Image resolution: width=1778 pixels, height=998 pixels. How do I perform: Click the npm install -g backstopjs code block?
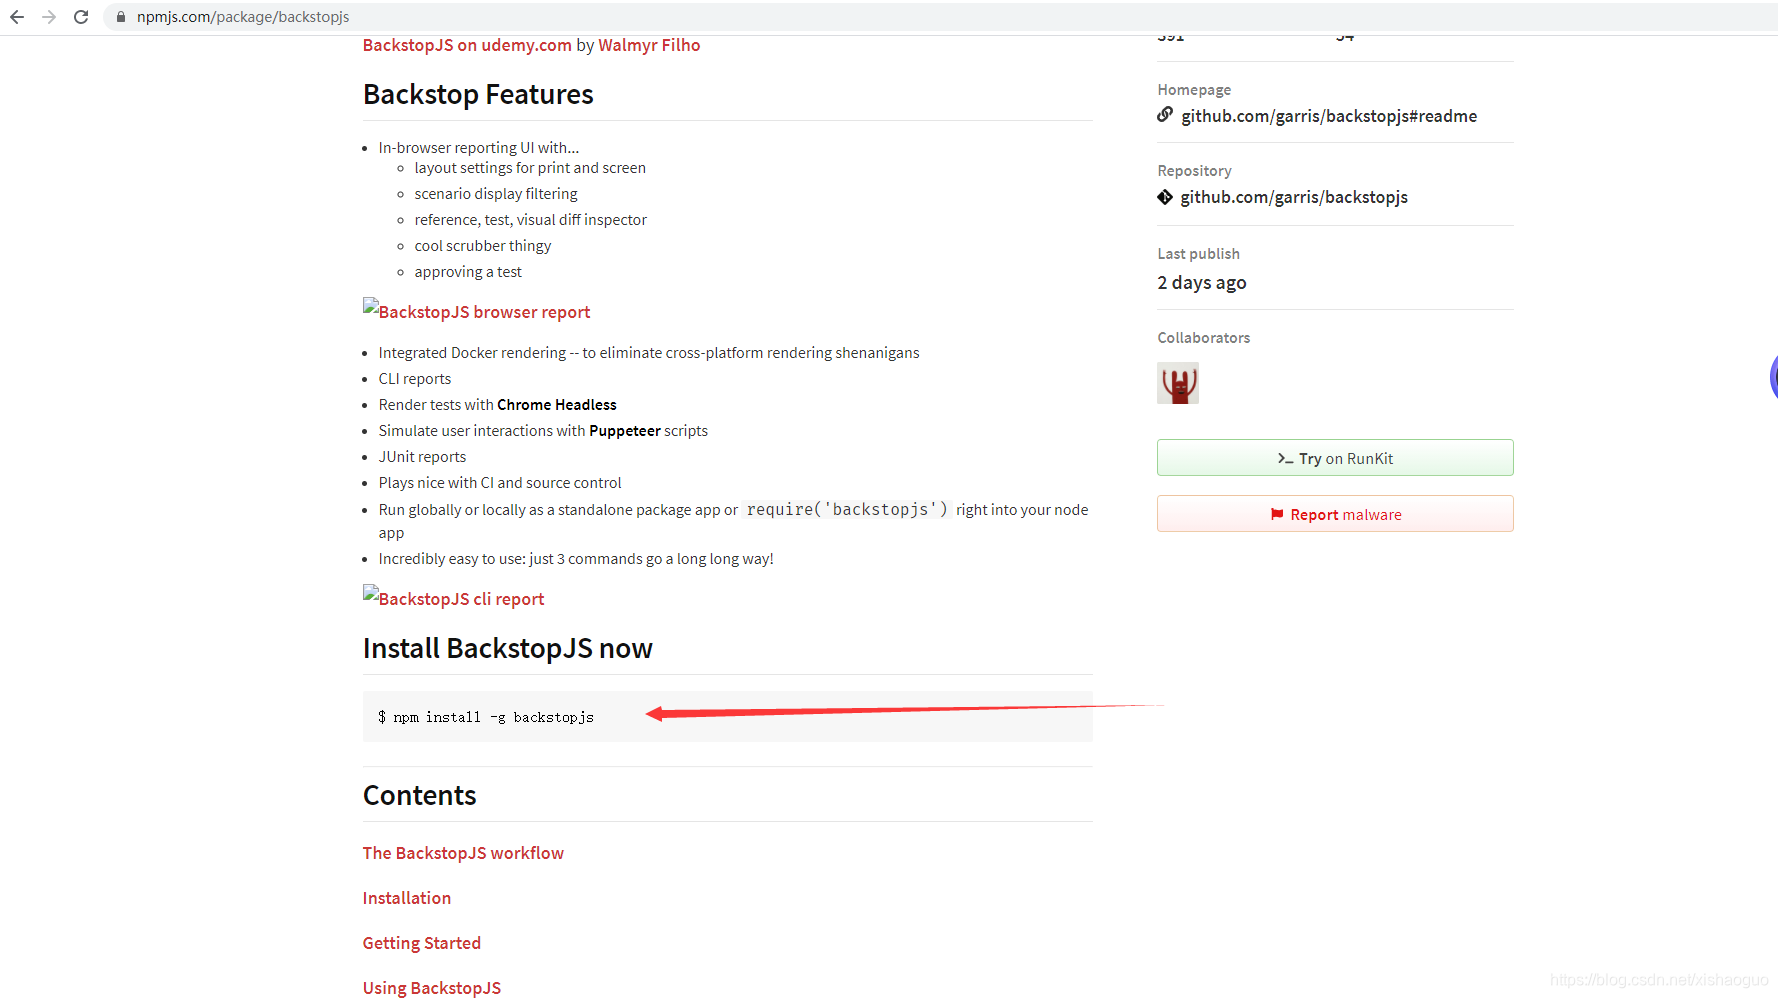pyautogui.click(x=728, y=717)
